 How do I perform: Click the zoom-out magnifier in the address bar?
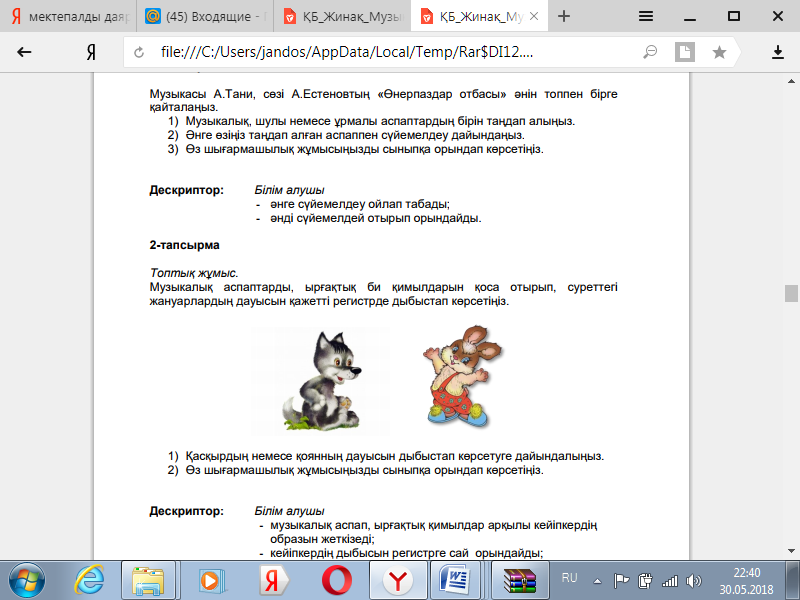pos(650,52)
